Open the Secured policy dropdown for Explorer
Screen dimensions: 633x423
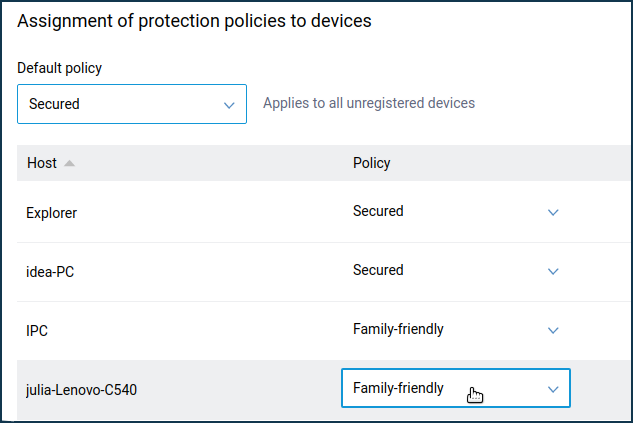(x=456, y=212)
